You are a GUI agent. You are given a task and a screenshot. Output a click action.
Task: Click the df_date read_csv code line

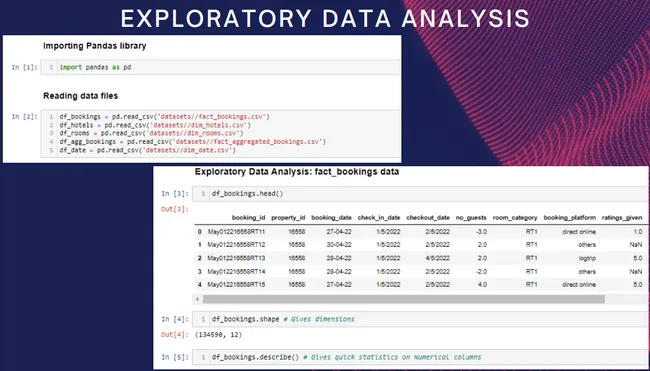tap(148, 150)
